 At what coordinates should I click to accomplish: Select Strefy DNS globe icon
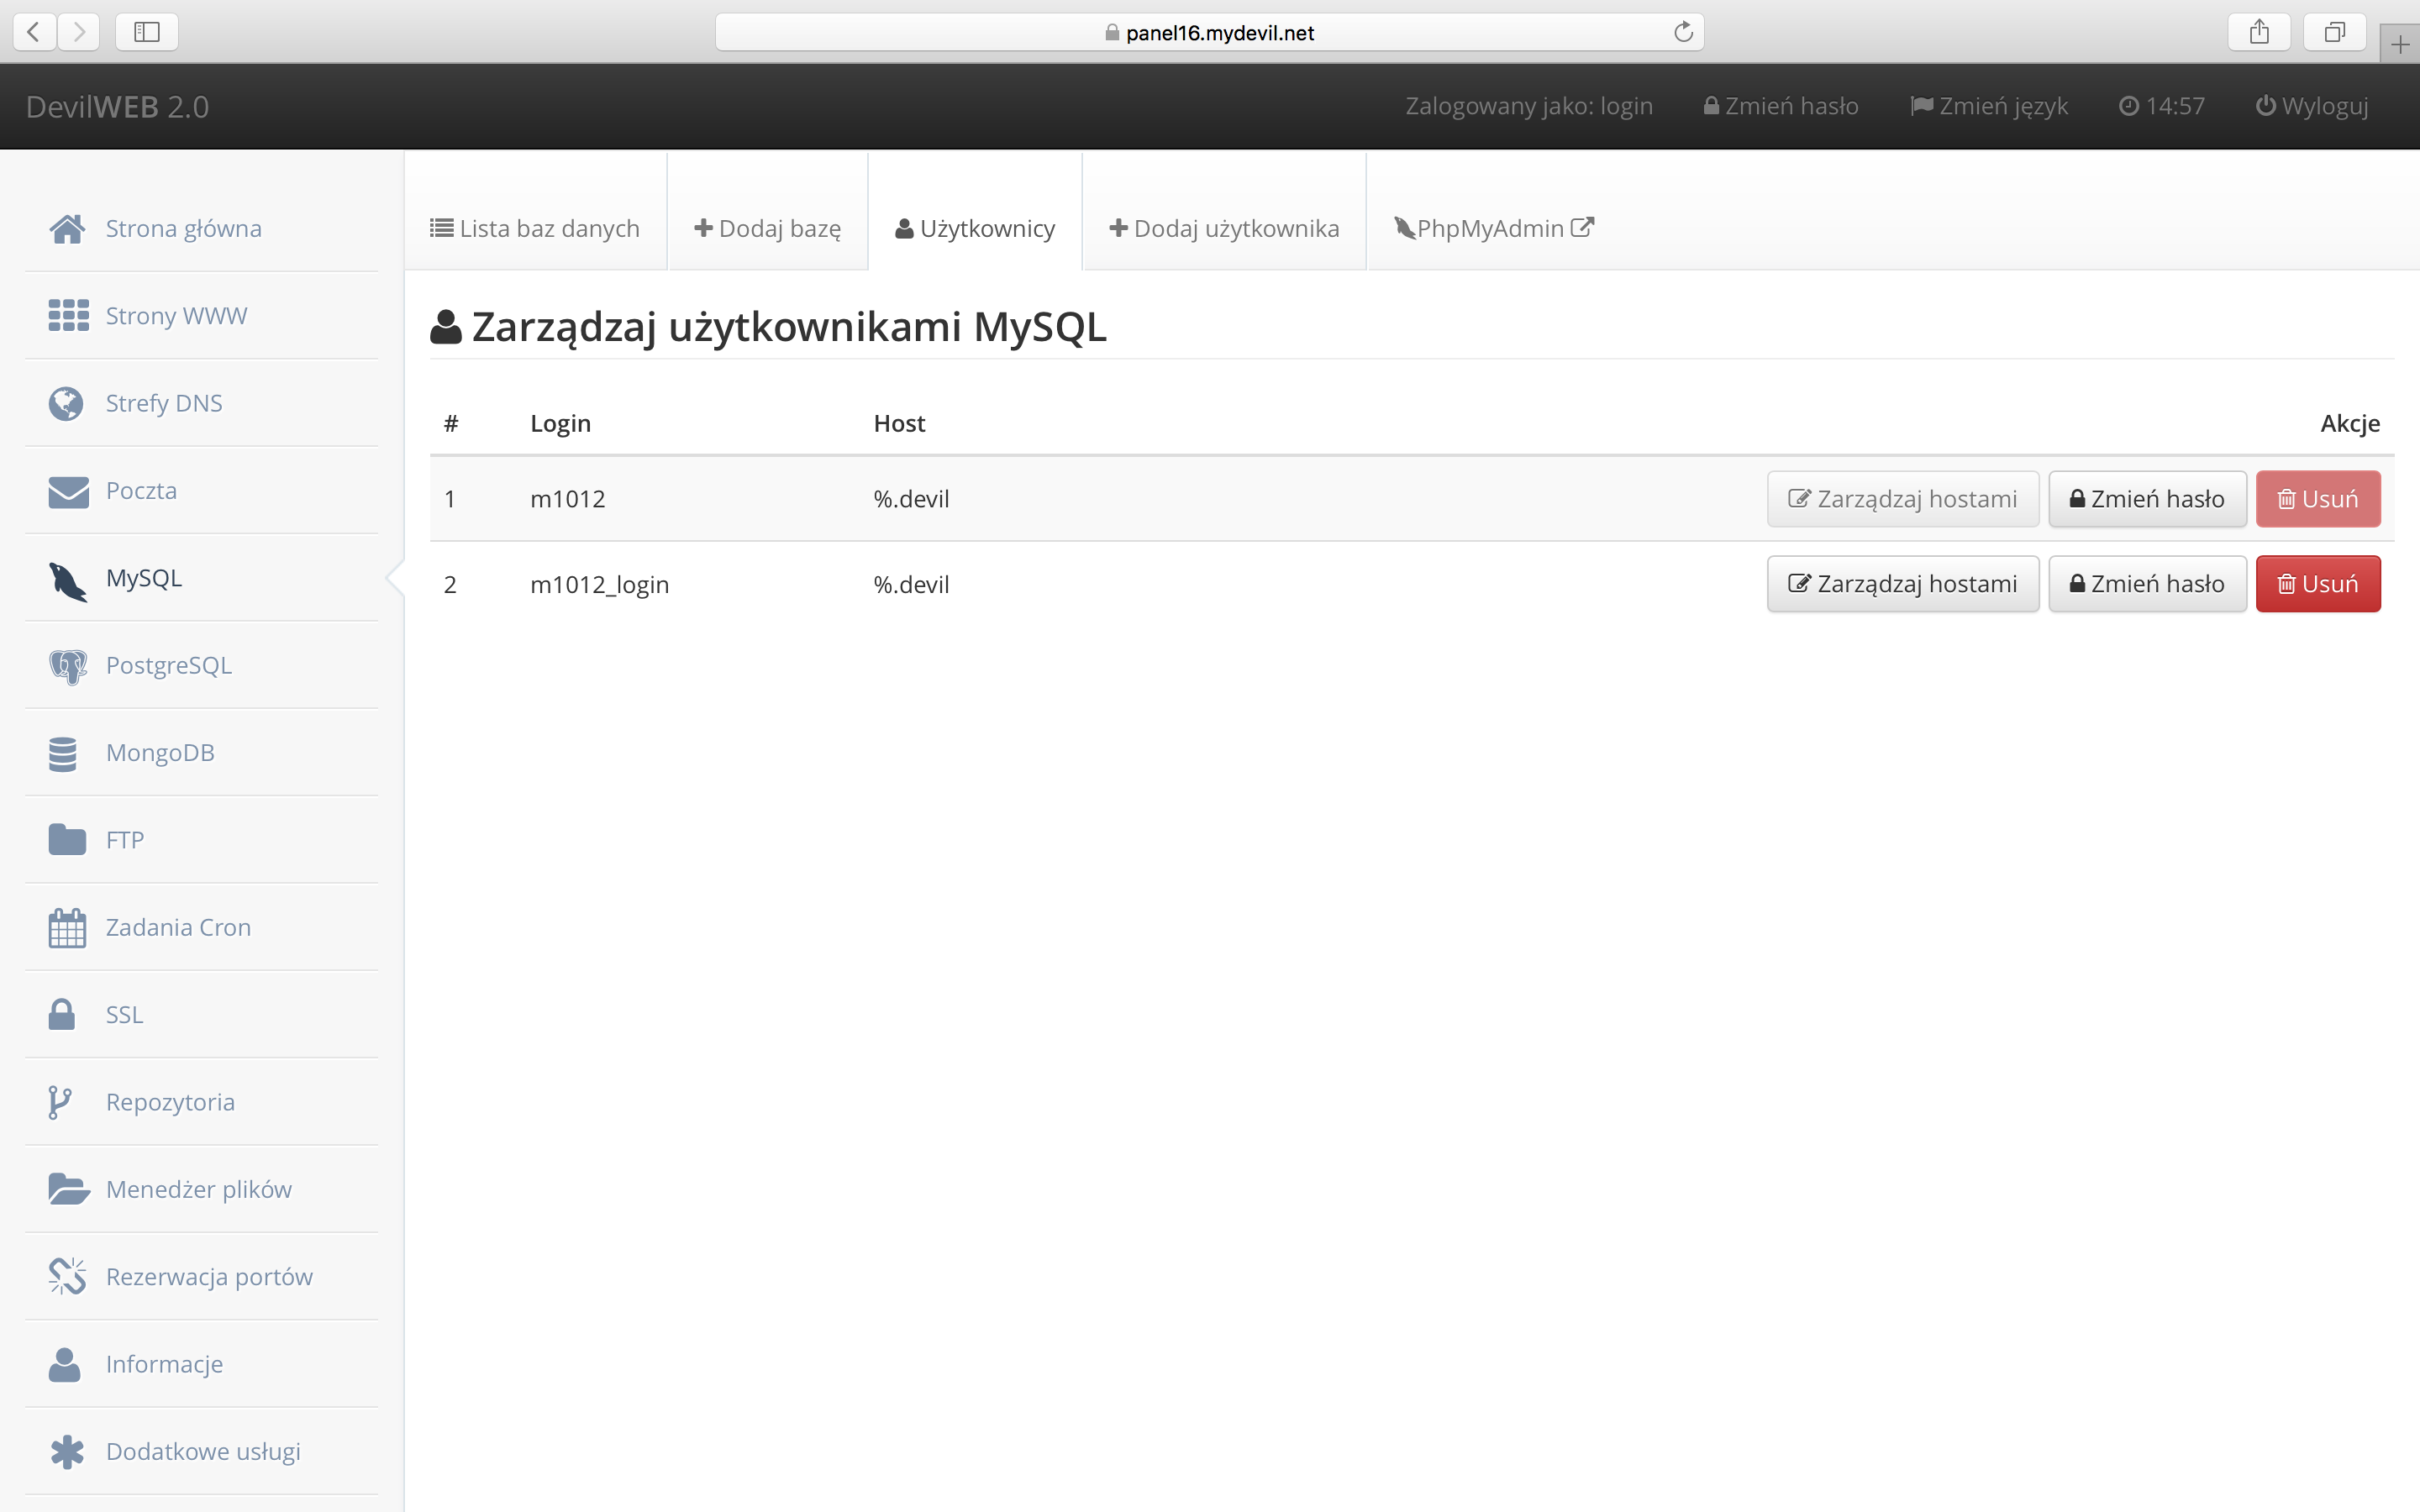(66, 402)
